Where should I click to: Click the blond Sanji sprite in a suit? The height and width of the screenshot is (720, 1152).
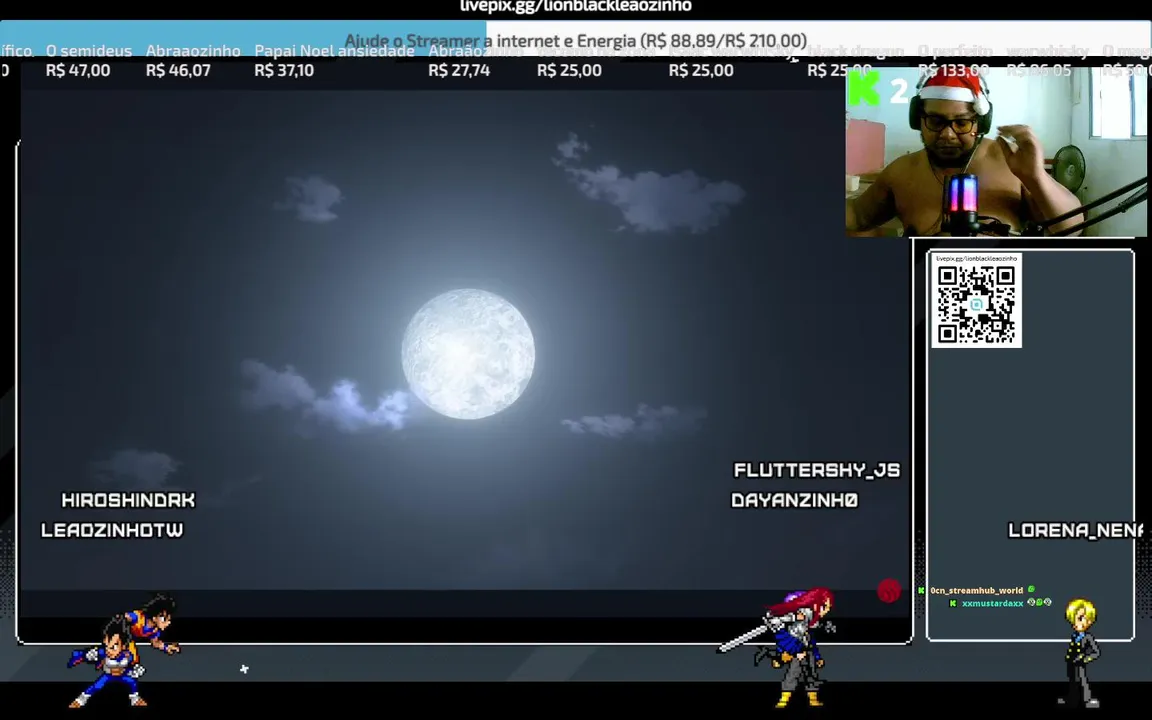tap(1081, 654)
